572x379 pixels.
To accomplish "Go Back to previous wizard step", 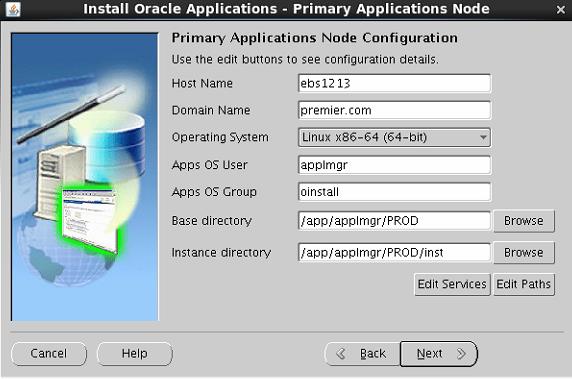I will tap(362, 353).
